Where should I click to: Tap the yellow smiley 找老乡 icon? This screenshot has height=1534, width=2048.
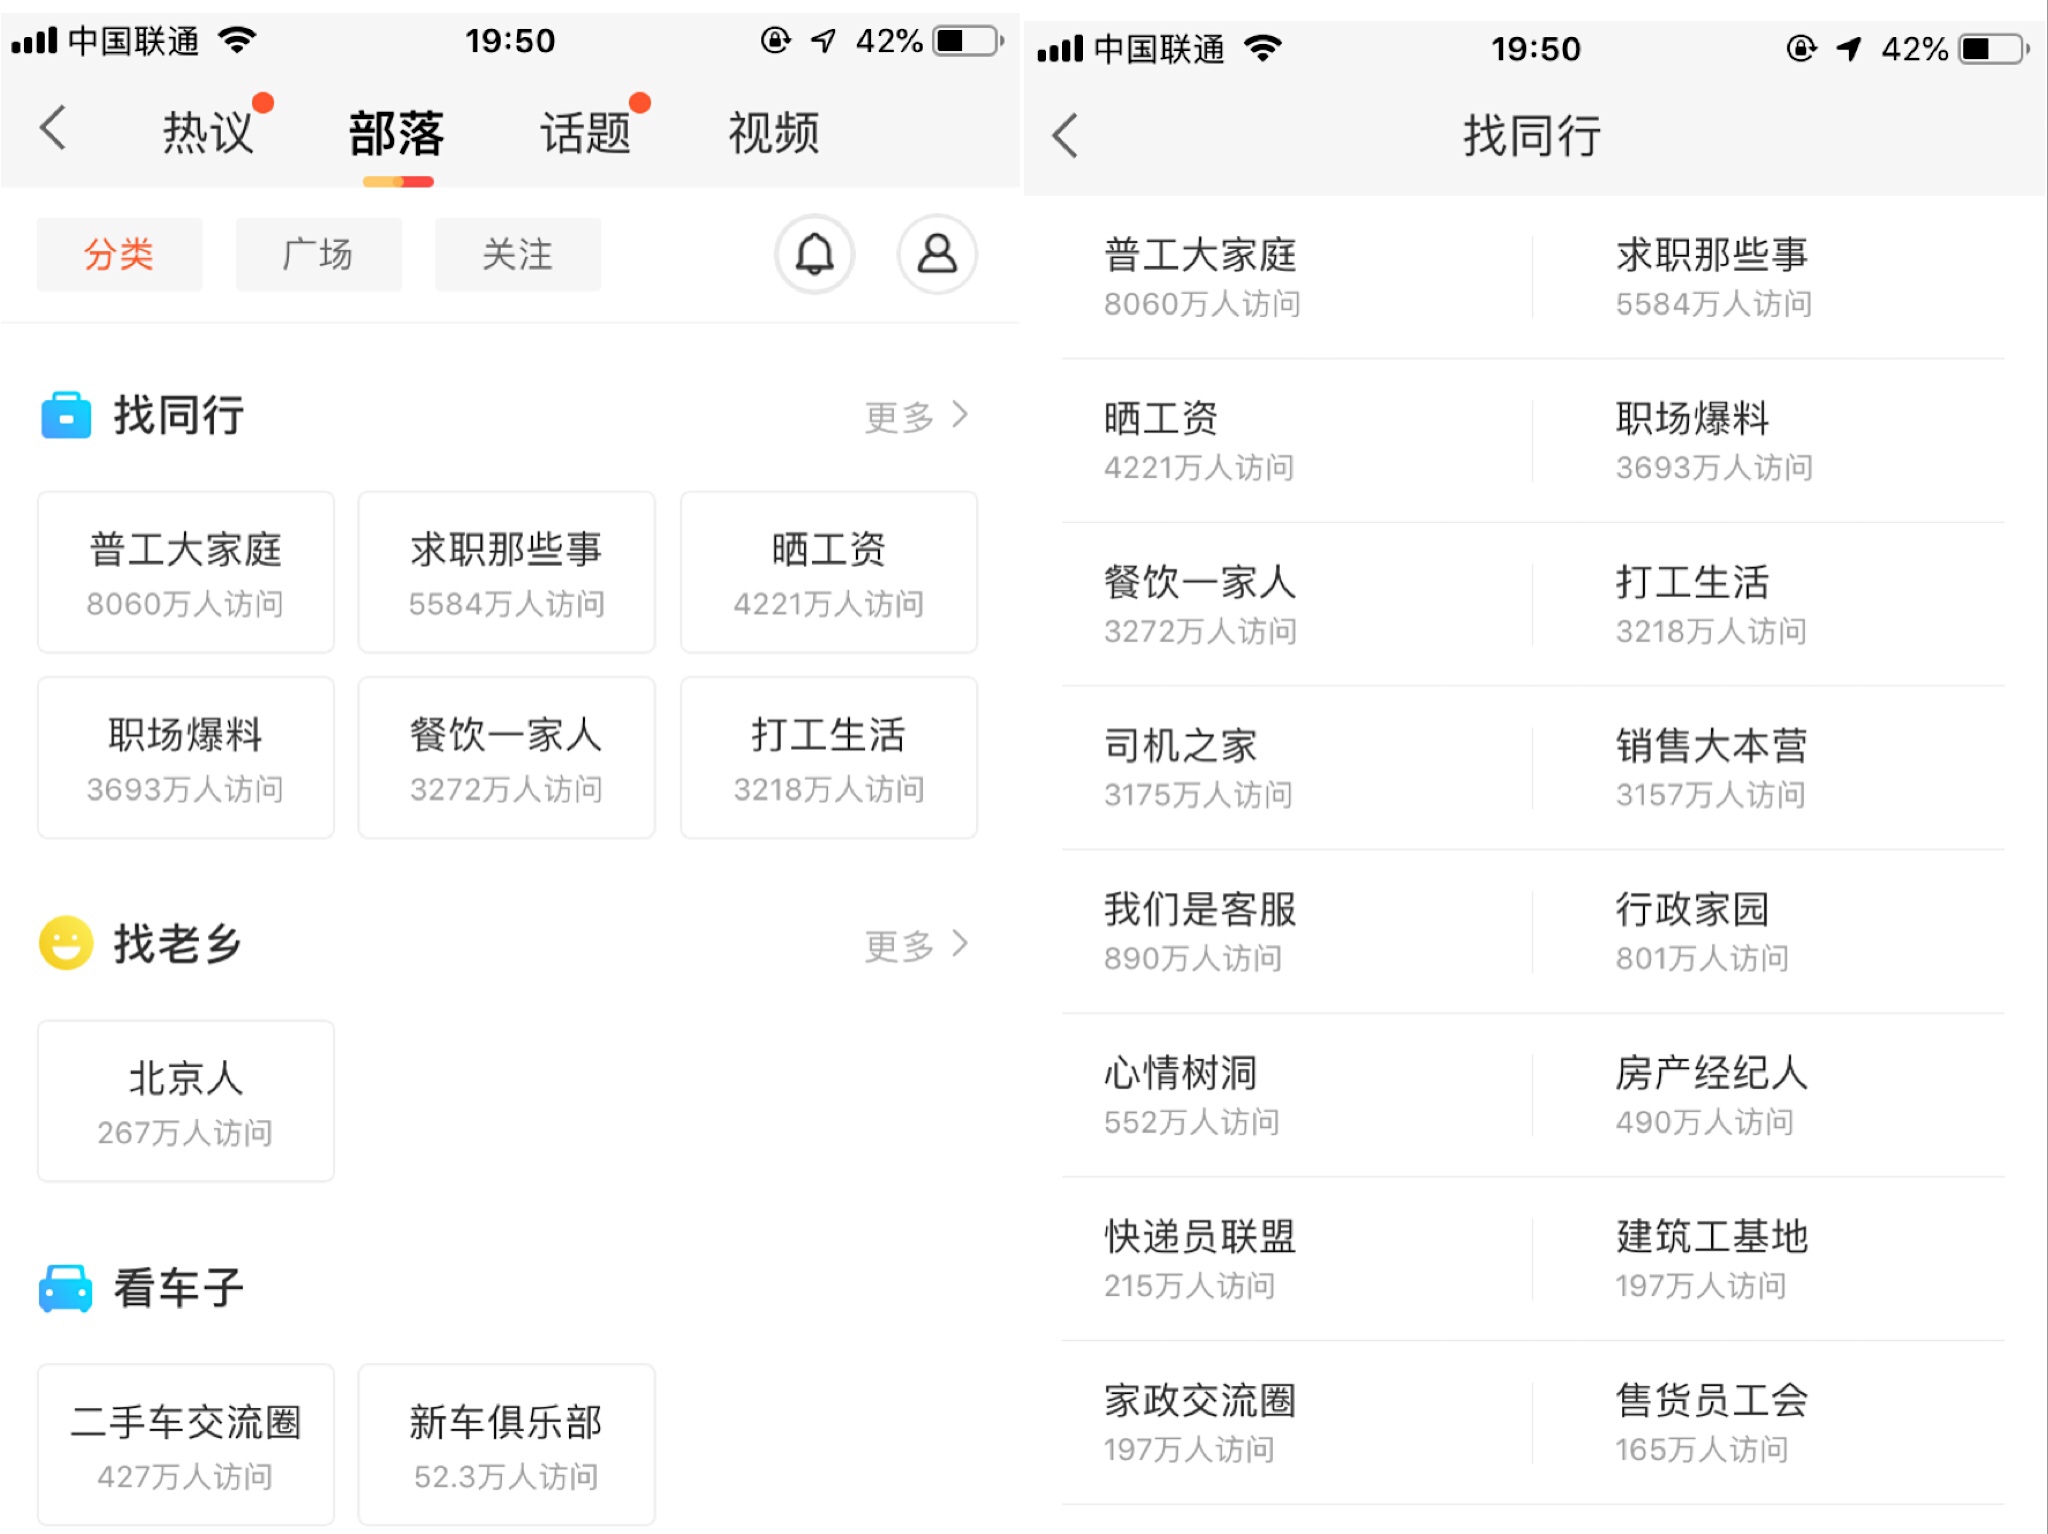(66, 943)
